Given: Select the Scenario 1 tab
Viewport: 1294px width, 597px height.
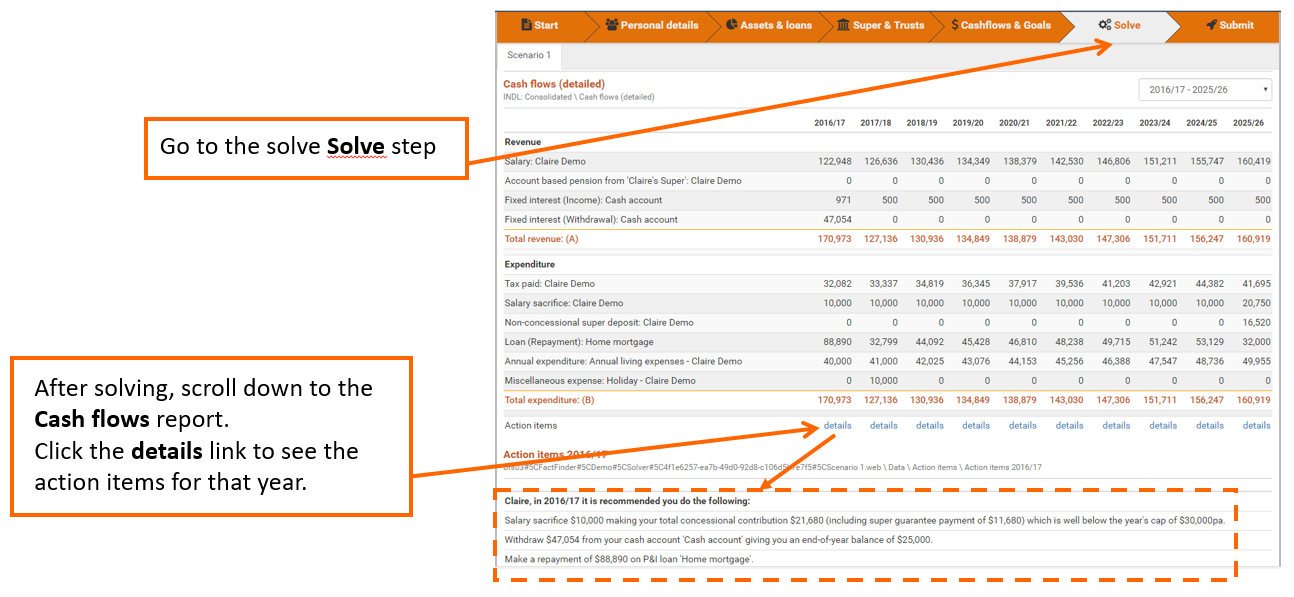Looking at the screenshot, I should [529, 56].
